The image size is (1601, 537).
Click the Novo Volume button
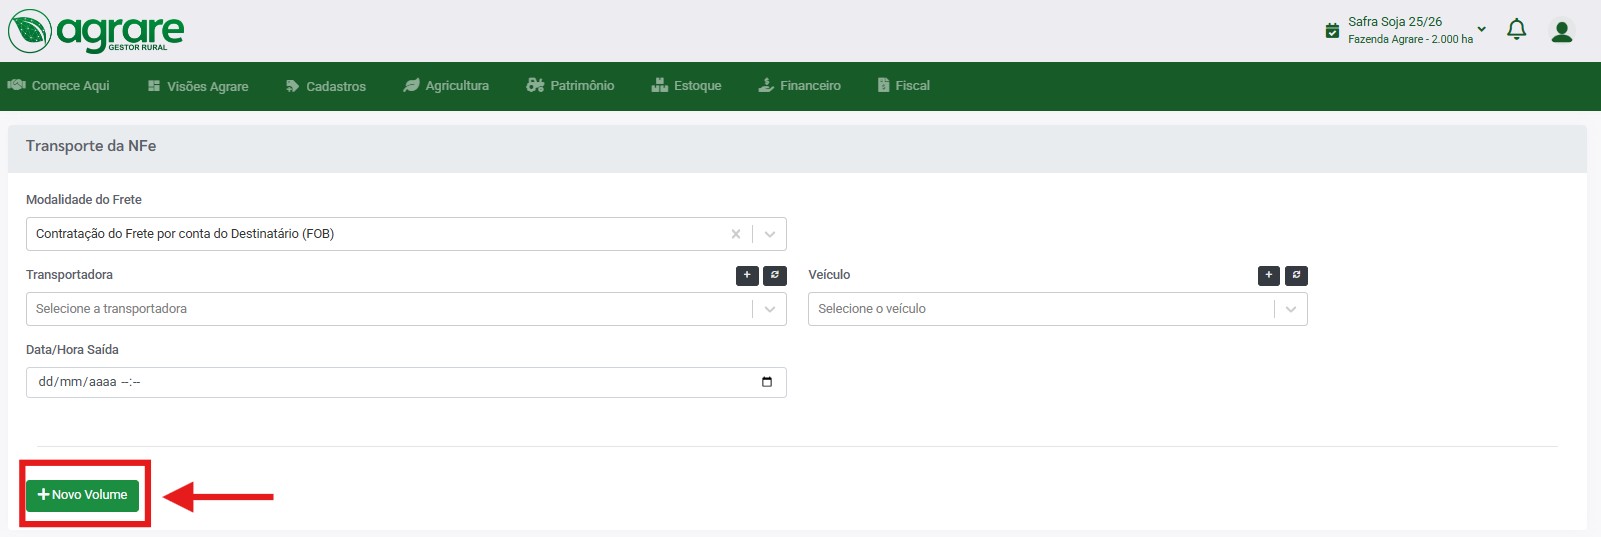(82, 495)
